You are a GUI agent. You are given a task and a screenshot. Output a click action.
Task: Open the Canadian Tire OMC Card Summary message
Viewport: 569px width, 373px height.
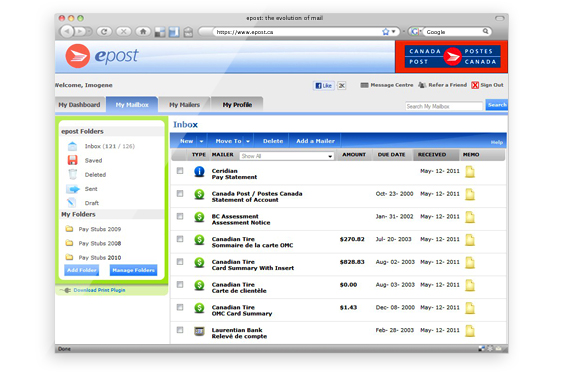pos(242,311)
